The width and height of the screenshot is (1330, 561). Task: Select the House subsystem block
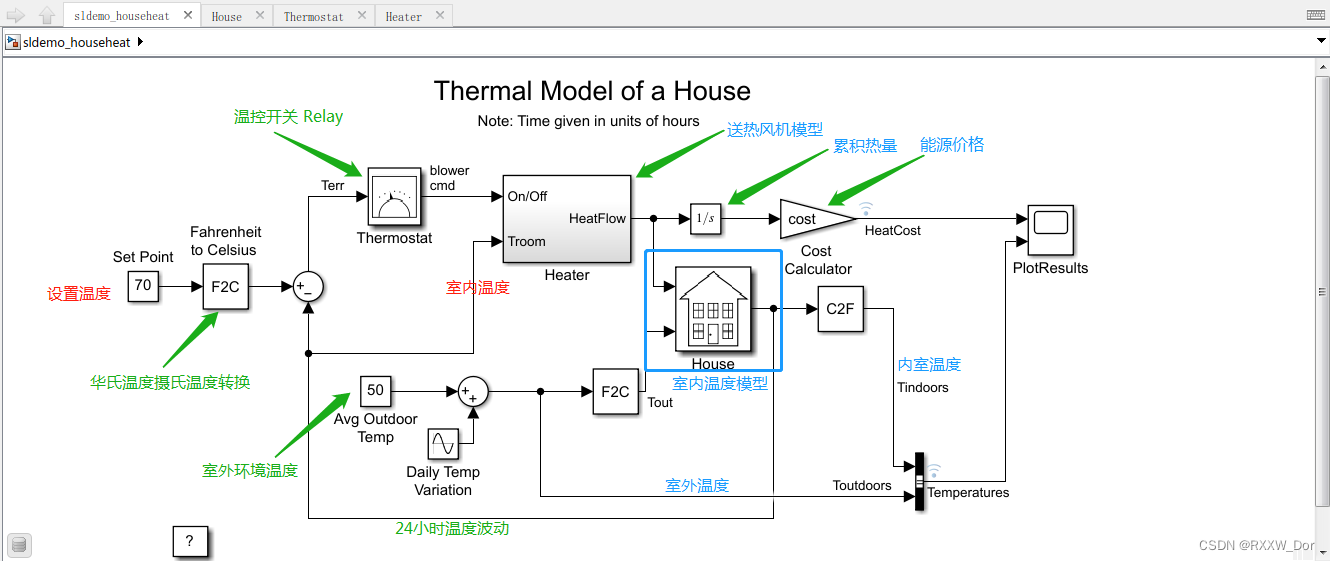click(x=713, y=310)
